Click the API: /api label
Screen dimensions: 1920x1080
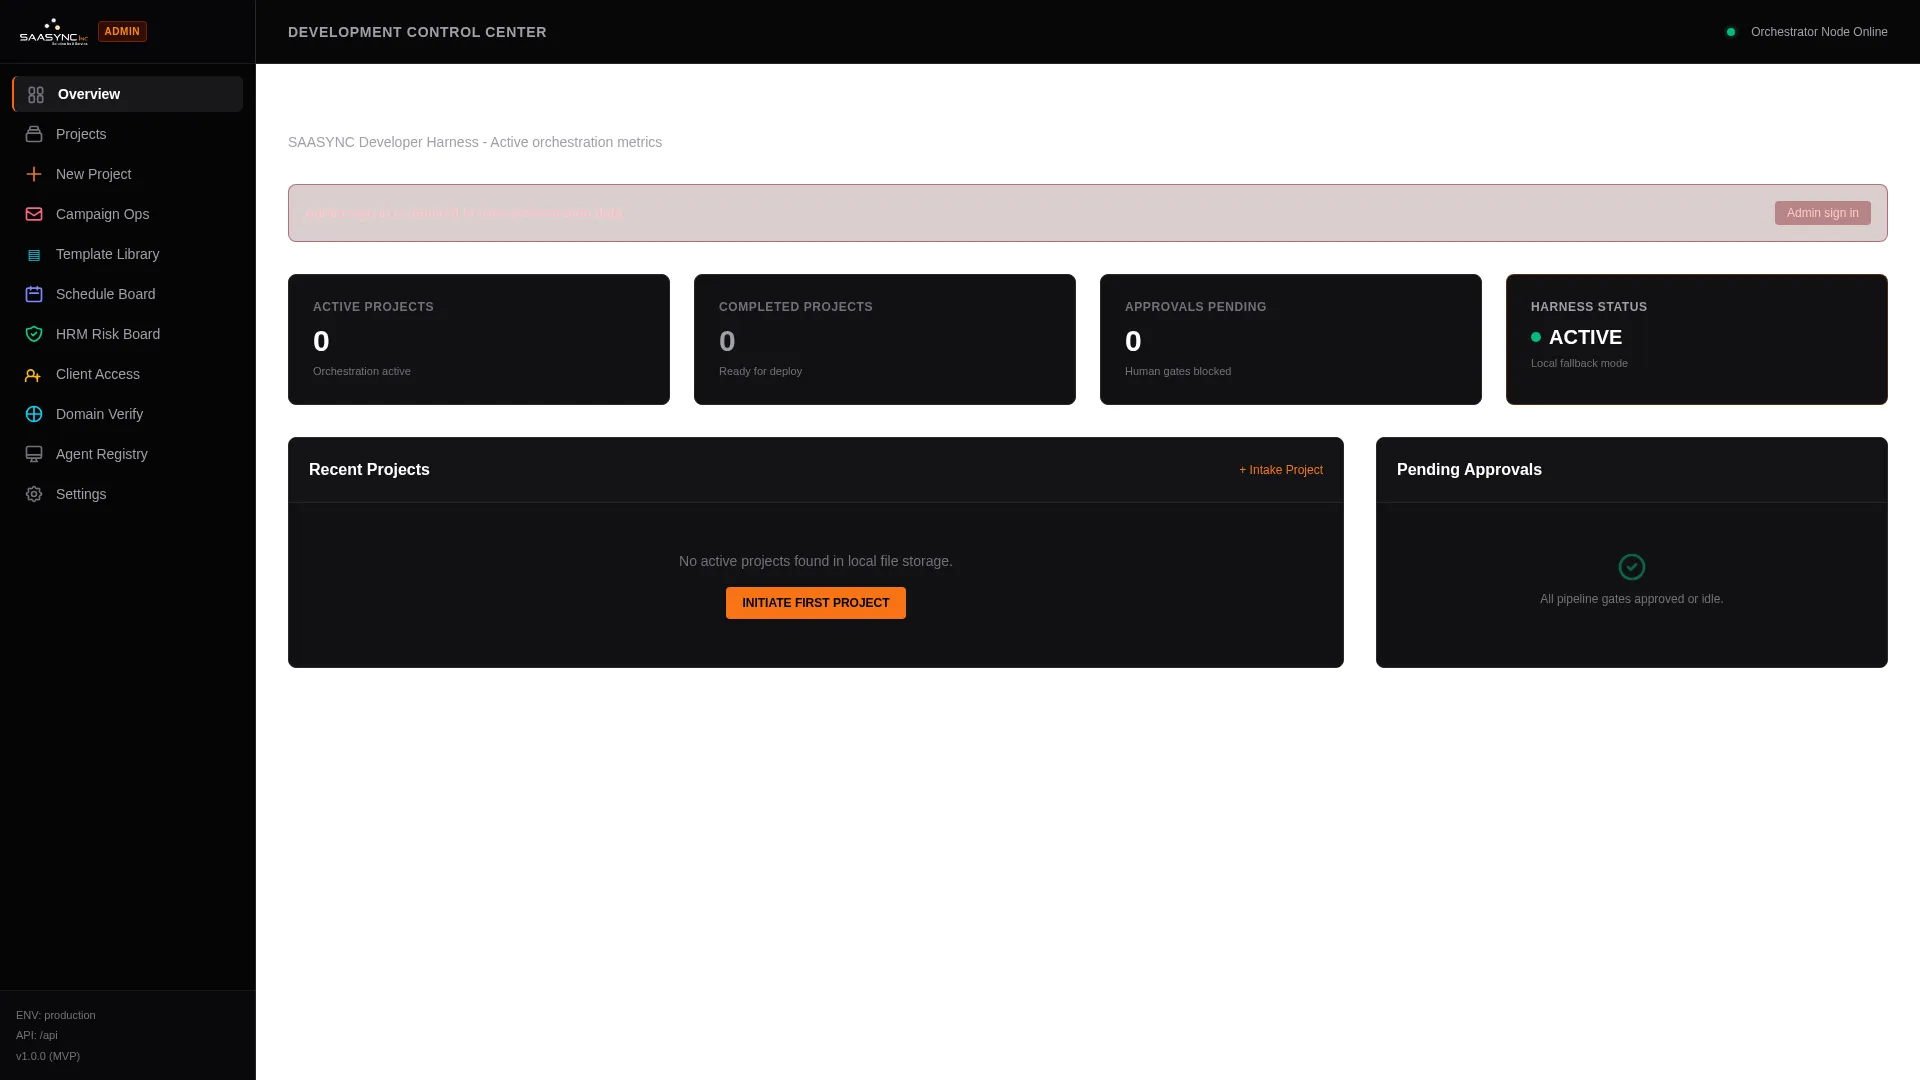coord(37,1035)
